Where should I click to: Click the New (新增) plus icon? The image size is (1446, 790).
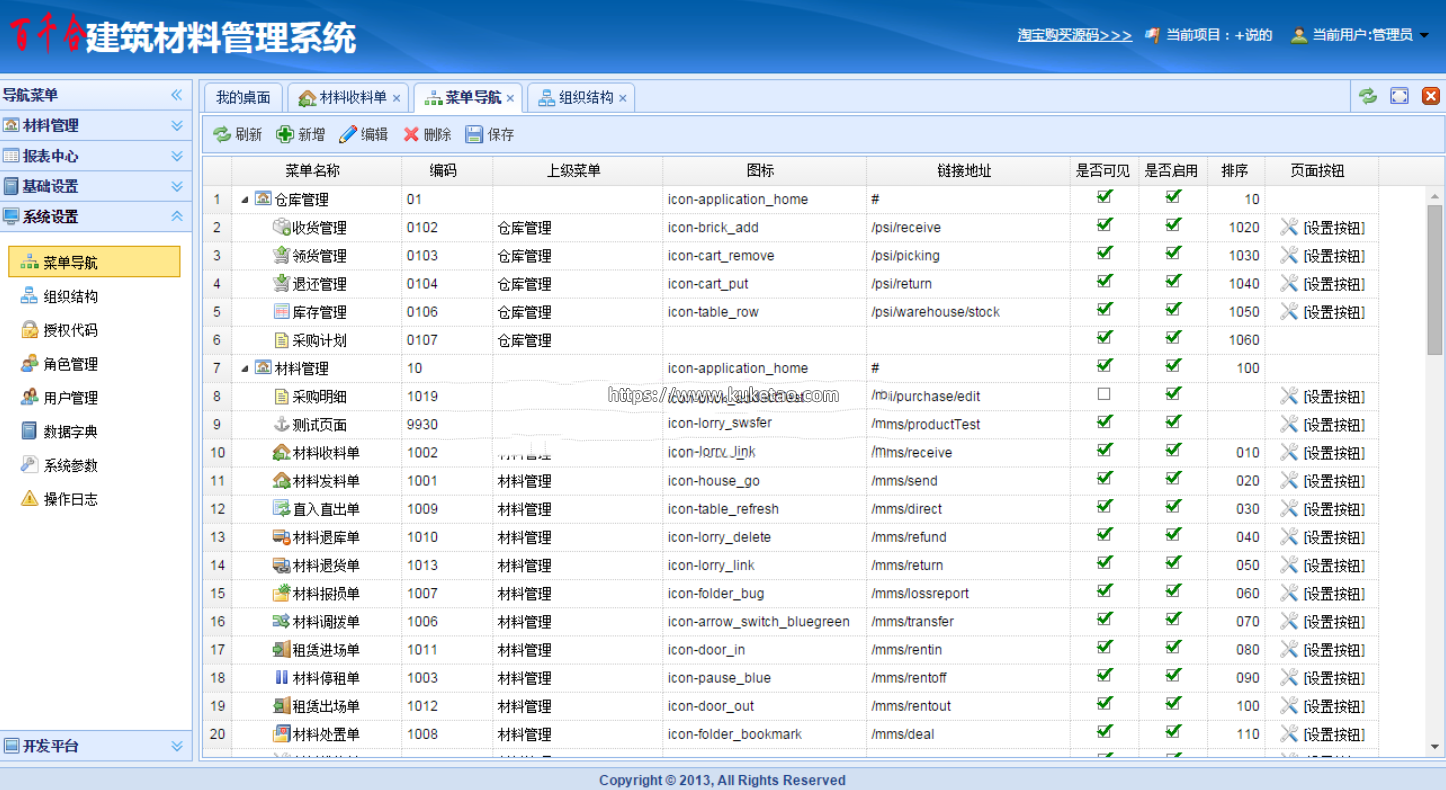coord(285,135)
